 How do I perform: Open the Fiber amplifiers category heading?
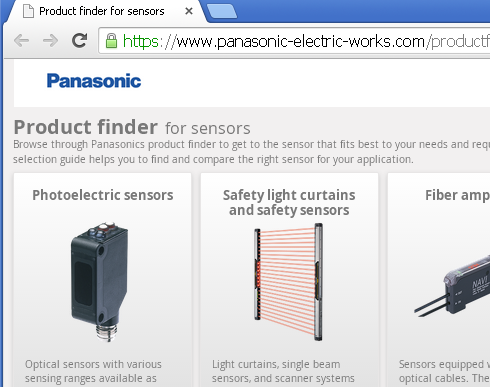click(457, 195)
